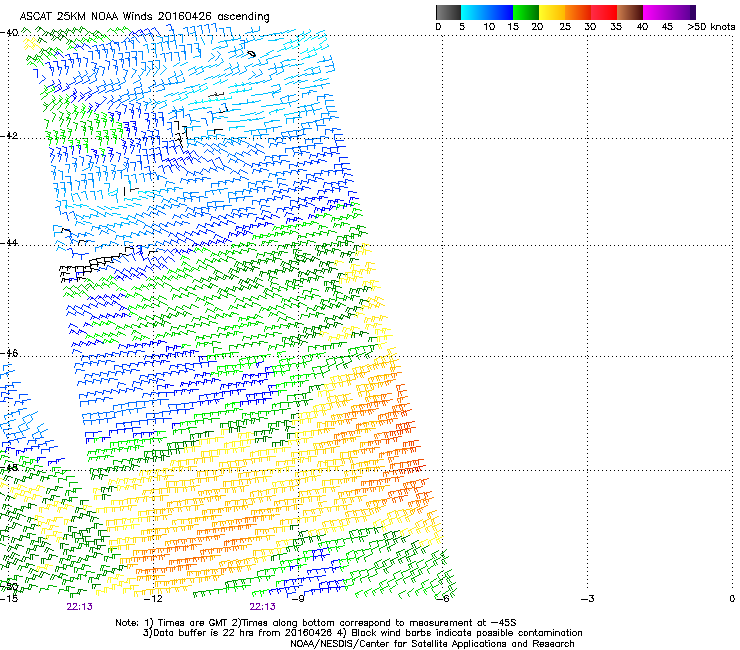
Task: Click the '10' label under the color bar
Action: pyautogui.click(x=489, y=27)
